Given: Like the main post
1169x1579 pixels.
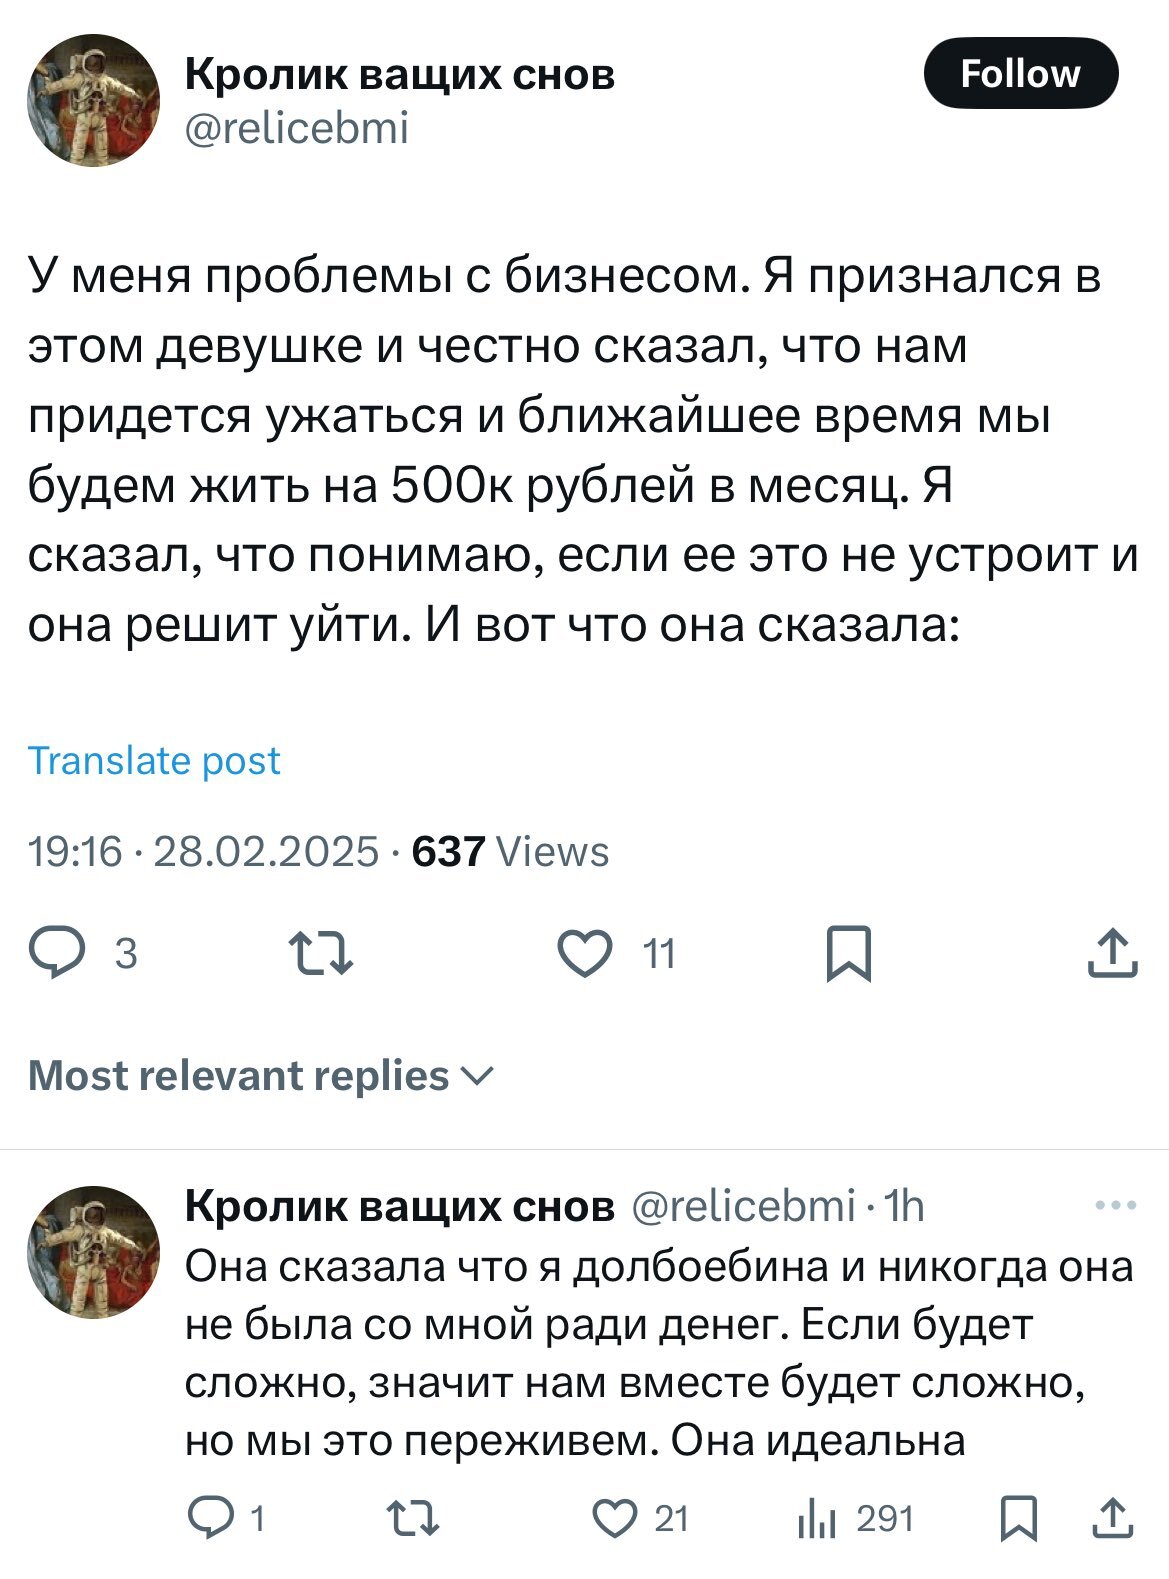Looking at the screenshot, I should 585,953.
